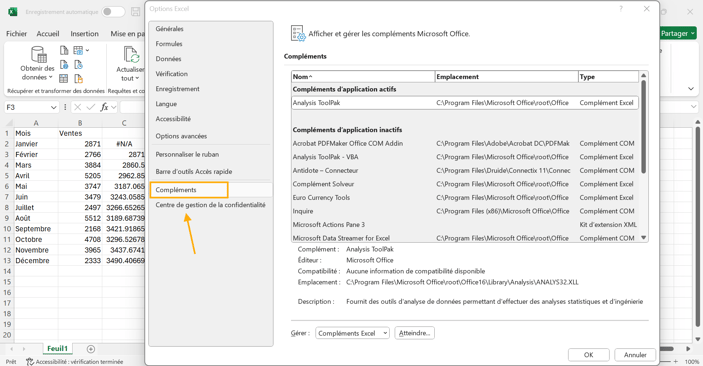Sort by the Nom column header

363,77
